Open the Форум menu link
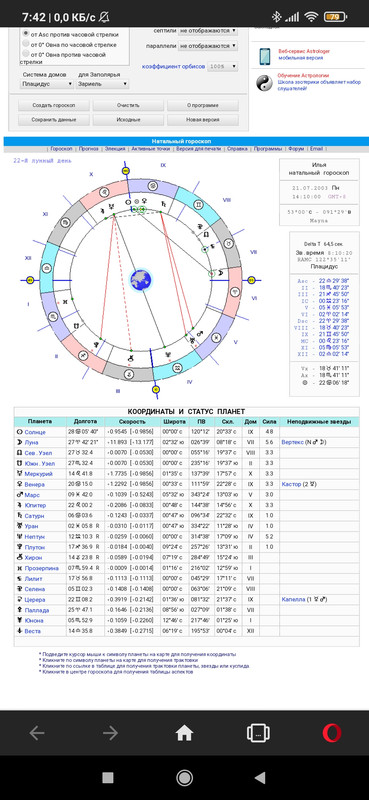This screenshot has width=369, height=800. pos(296,149)
